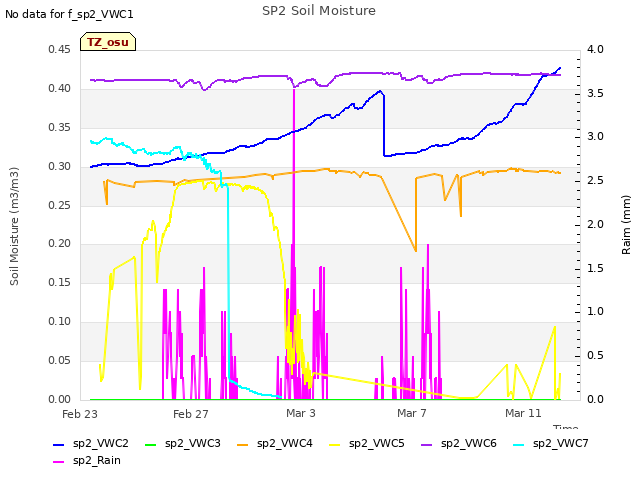The width and height of the screenshot is (640, 480).
Task: Click sp2_VWC7 legend entry
Action: click(551, 443)
